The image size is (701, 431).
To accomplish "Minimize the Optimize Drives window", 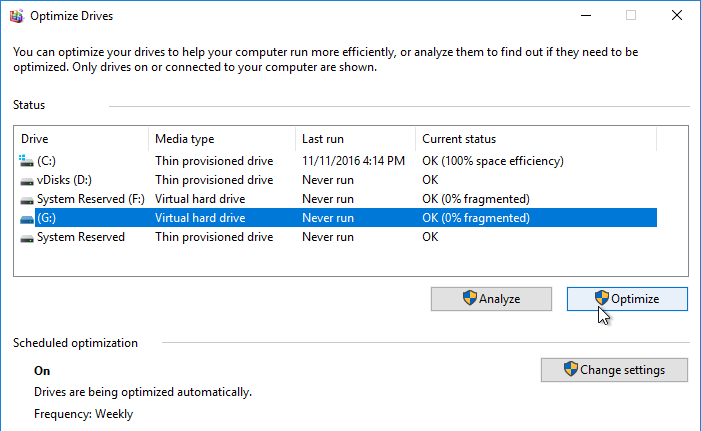I will pyautogui.click(x=586, y=16).
